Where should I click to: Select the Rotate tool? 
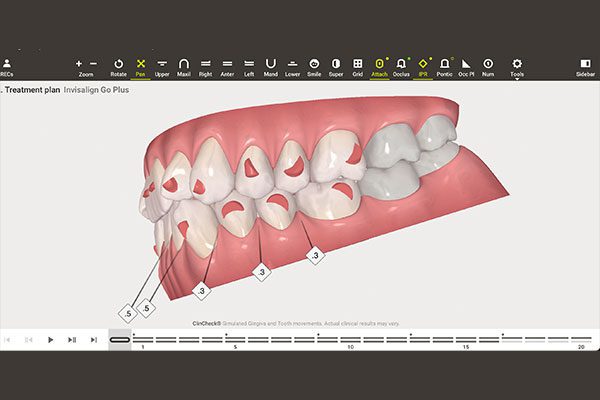[x=119, y=68]
